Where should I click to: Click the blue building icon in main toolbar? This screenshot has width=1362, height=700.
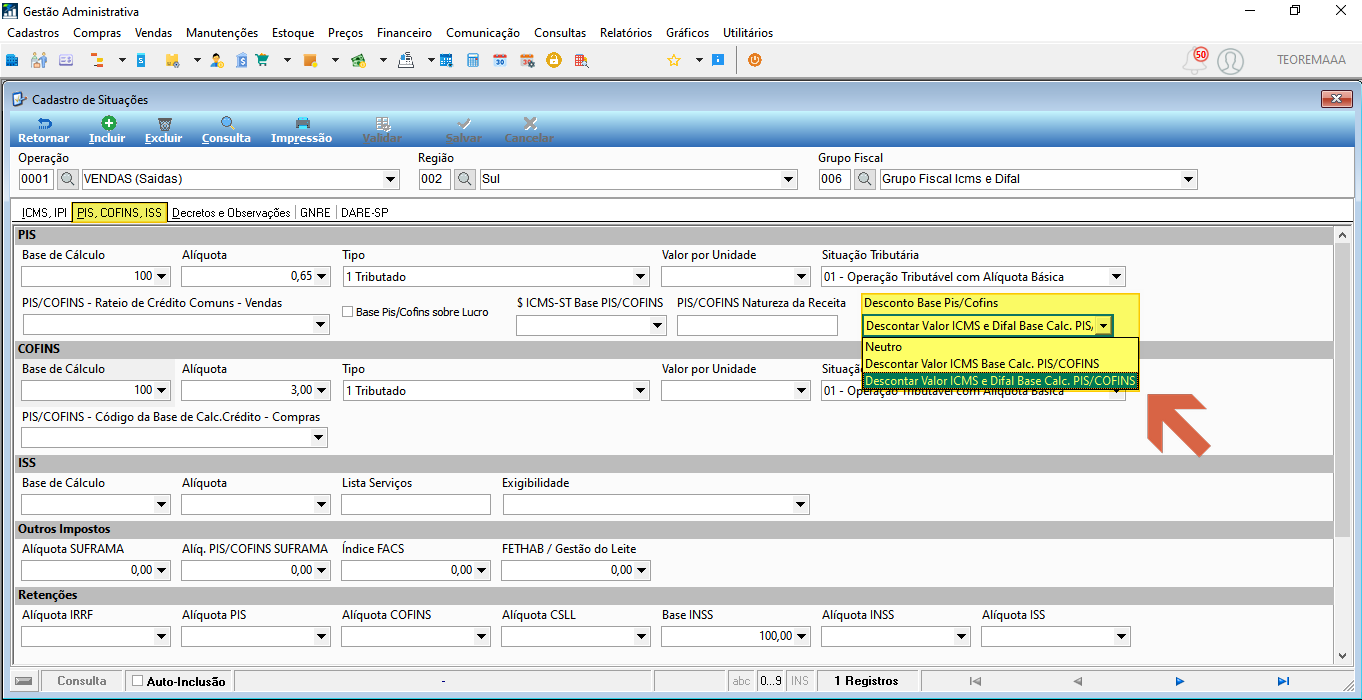coord(13,60)
